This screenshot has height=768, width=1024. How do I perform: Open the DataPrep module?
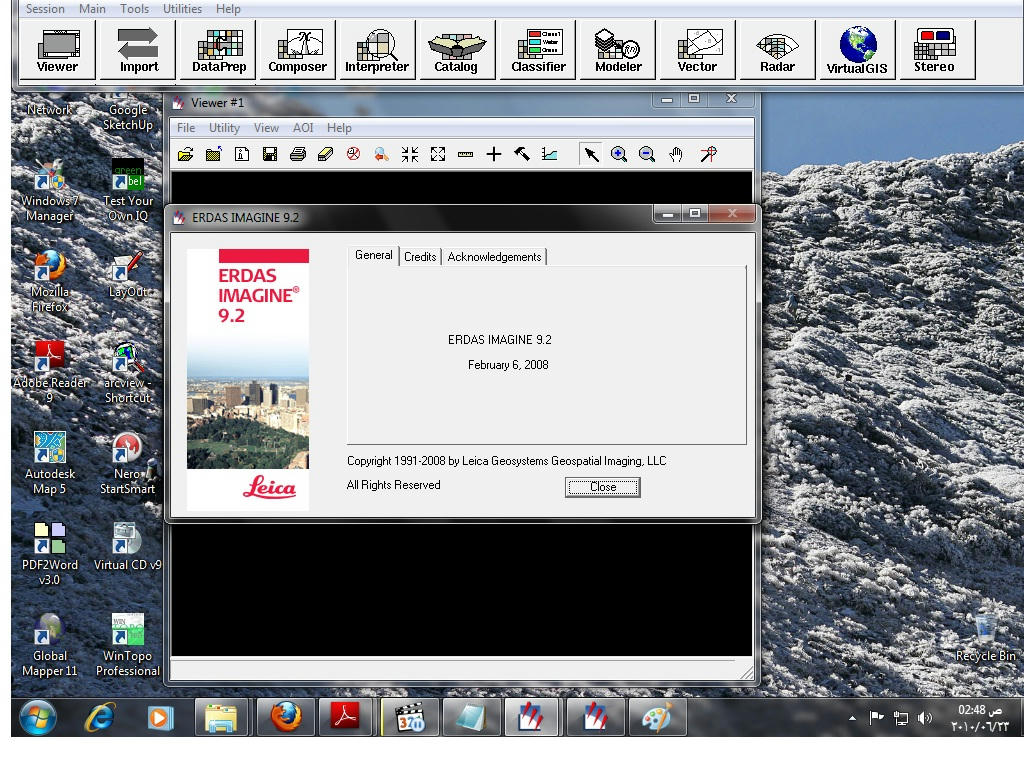[219, 50]
